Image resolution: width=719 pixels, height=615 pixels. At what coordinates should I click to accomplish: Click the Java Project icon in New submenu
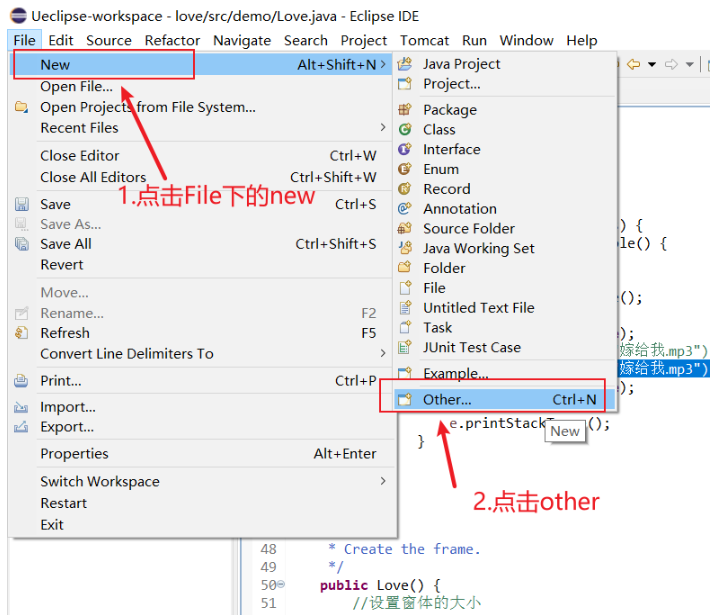click(404, 64)
